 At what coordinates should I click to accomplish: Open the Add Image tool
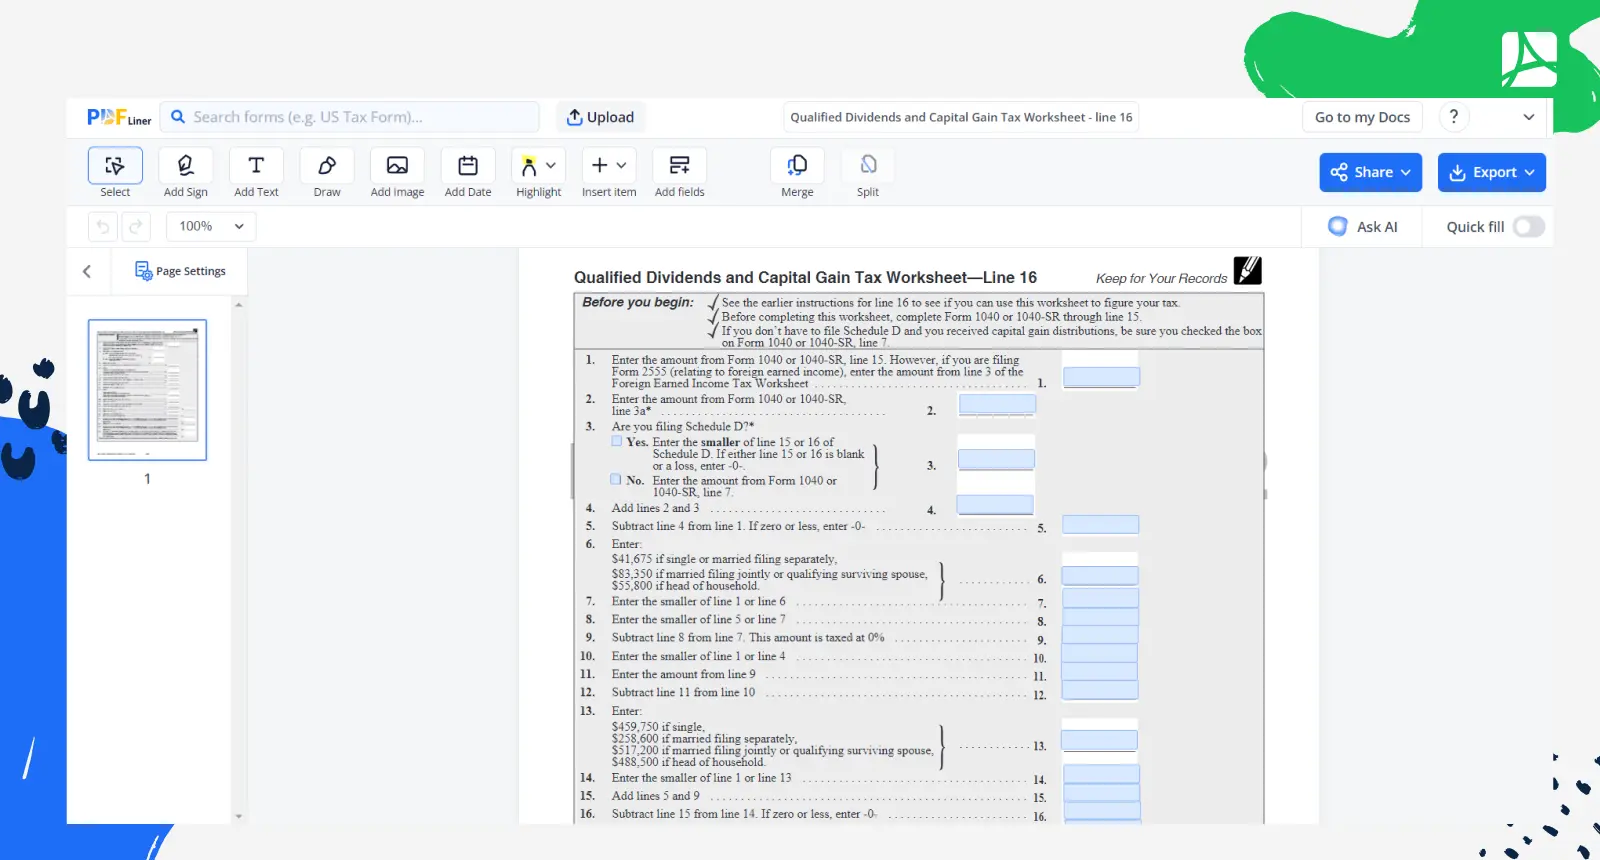tap(397, 173)
